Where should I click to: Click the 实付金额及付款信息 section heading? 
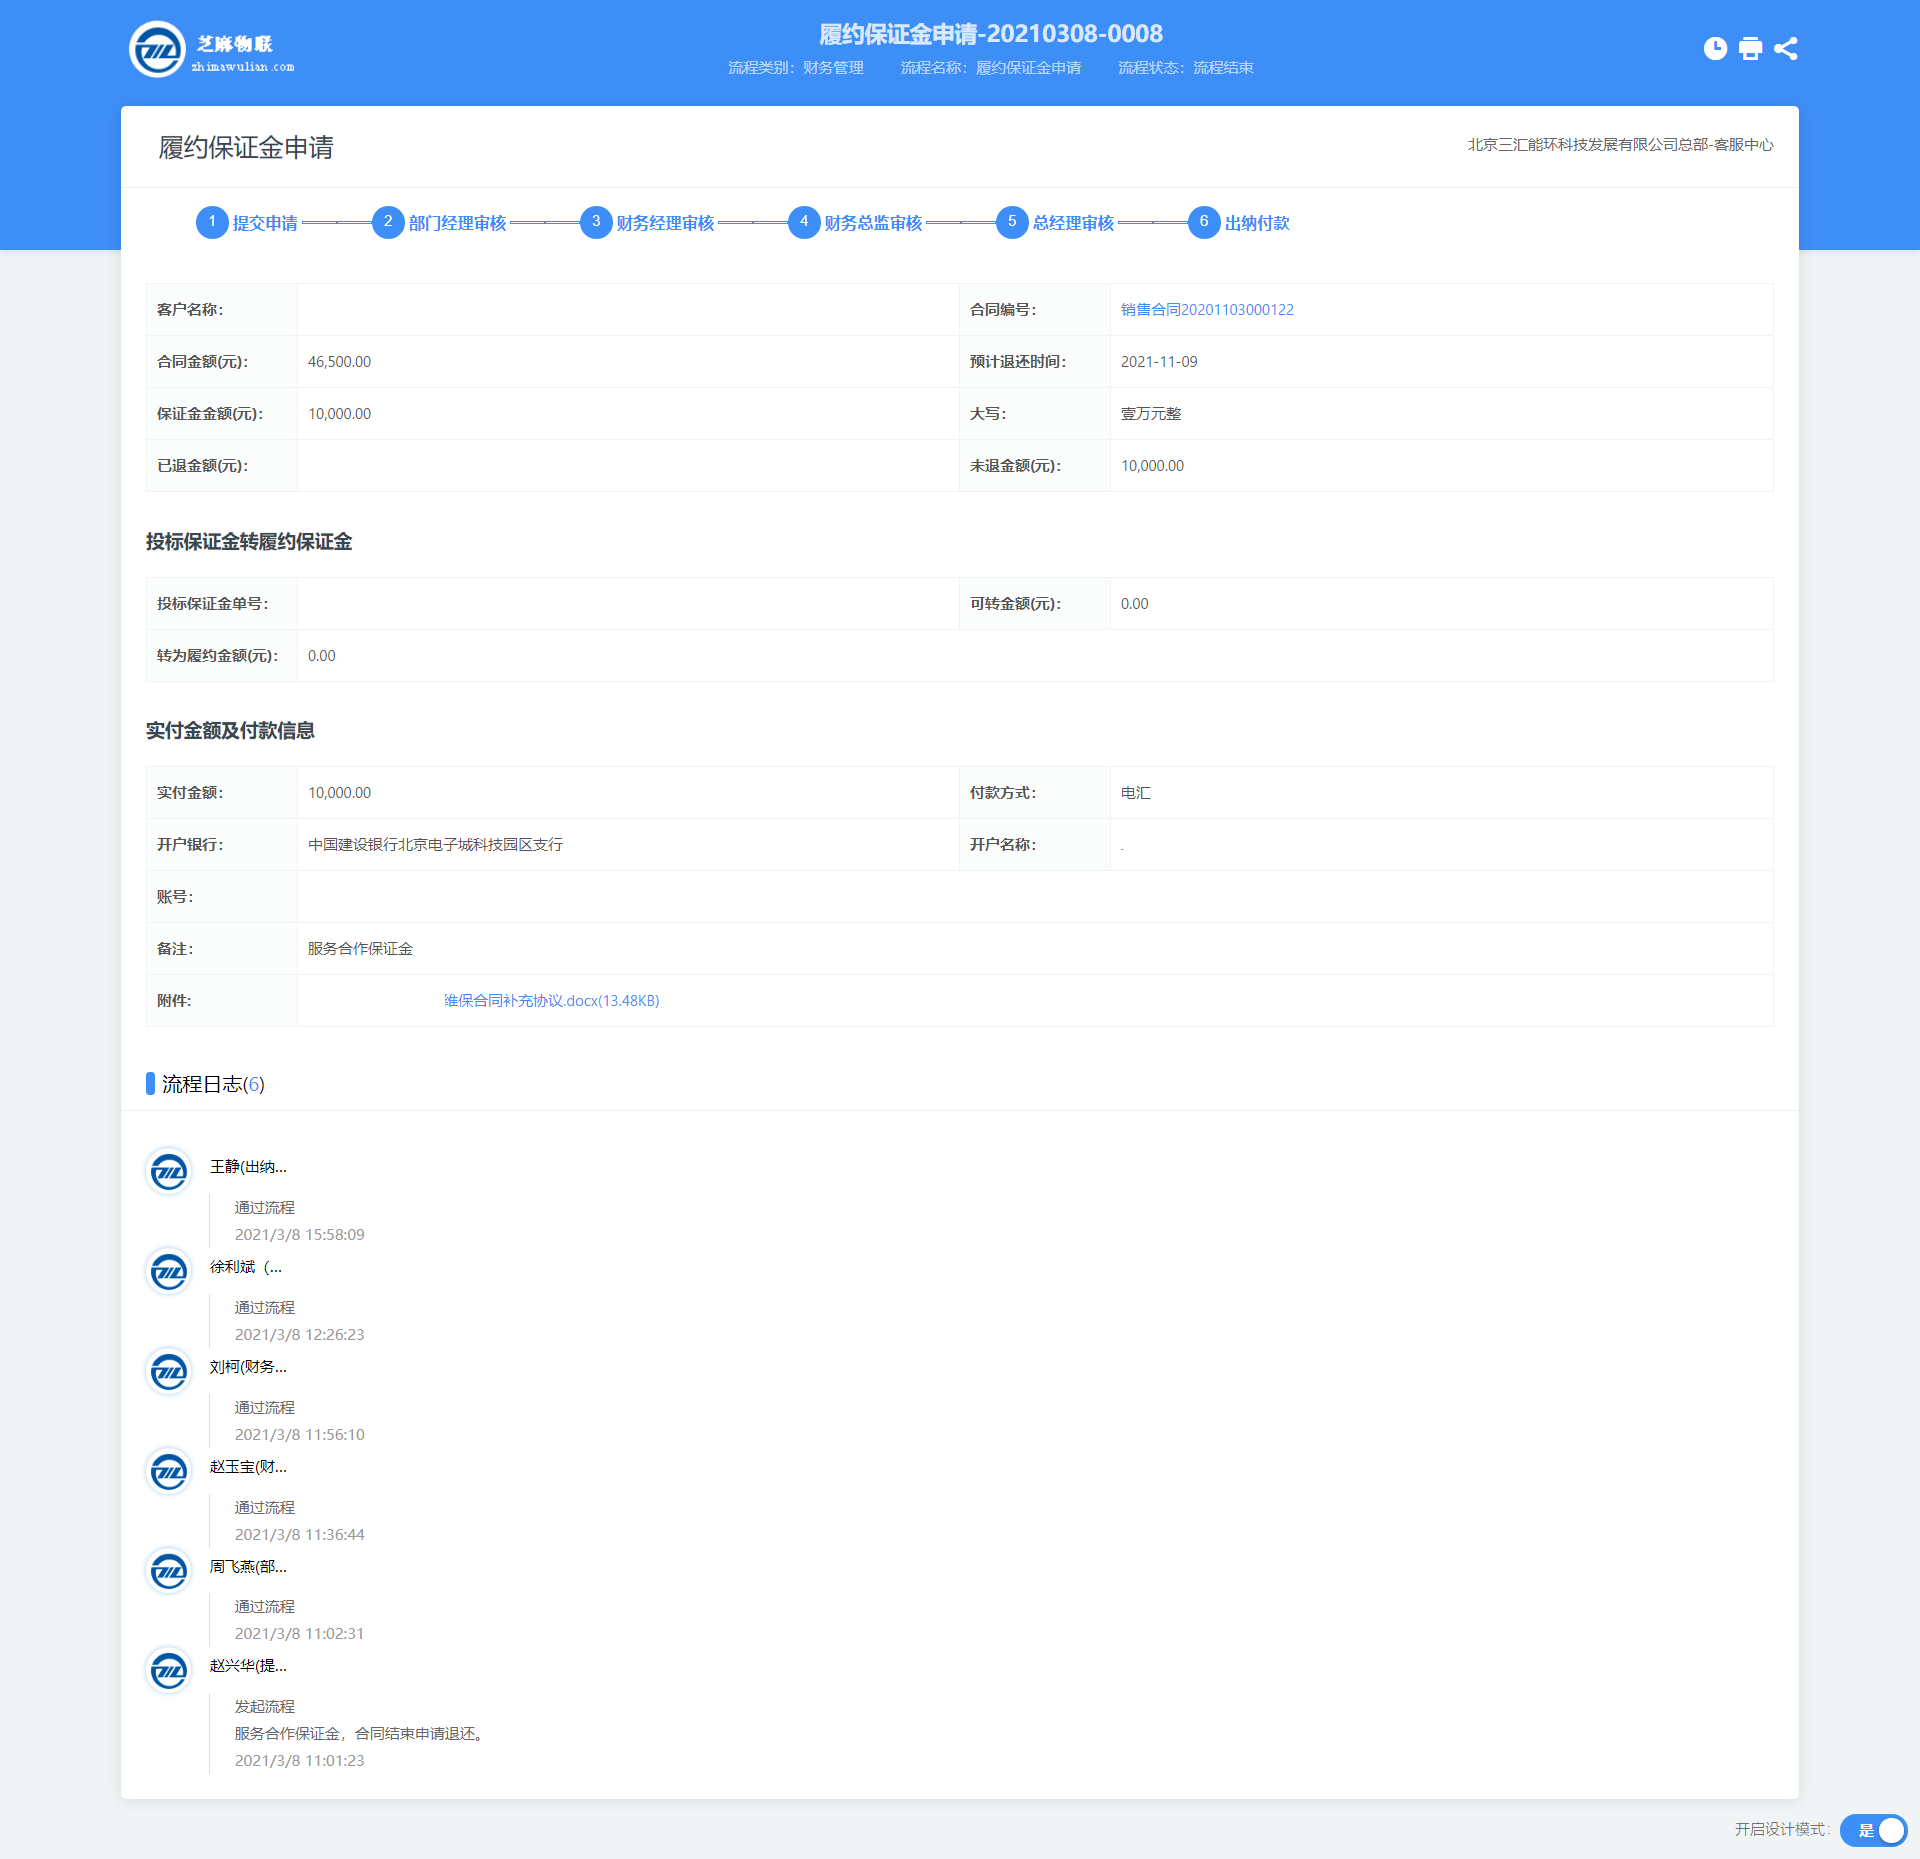coord(230,731)
